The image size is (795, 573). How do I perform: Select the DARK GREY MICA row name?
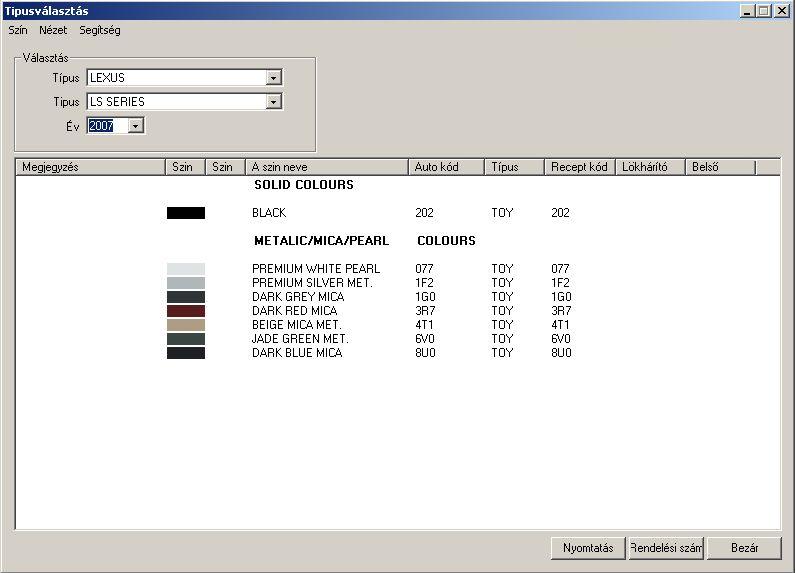297,297
